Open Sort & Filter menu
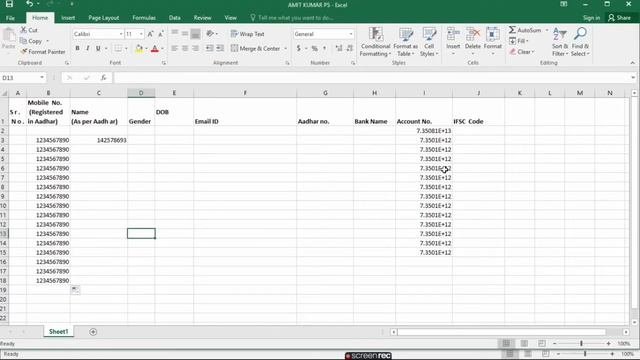Viewport: 640px width, 360px height. 560,42
